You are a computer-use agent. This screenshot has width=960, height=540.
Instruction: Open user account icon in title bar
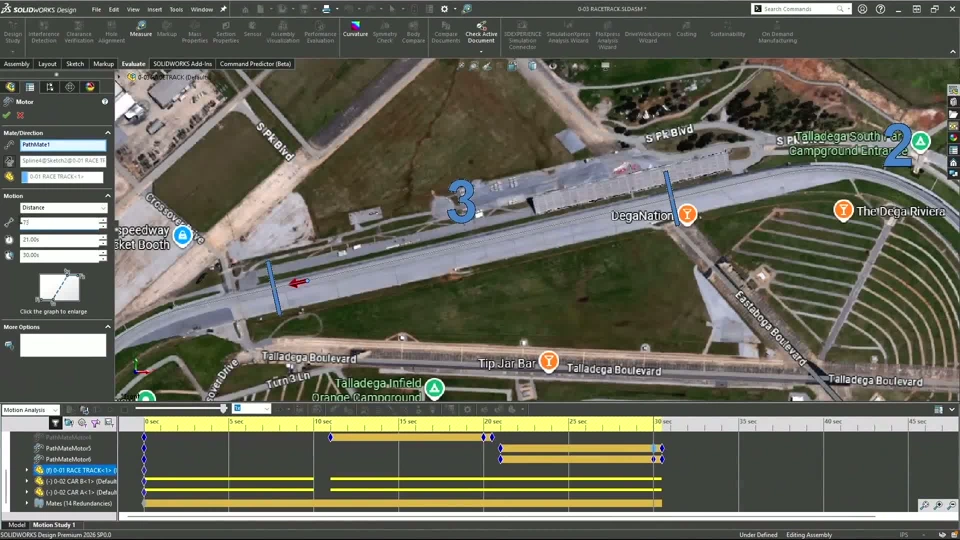point(862,9)
